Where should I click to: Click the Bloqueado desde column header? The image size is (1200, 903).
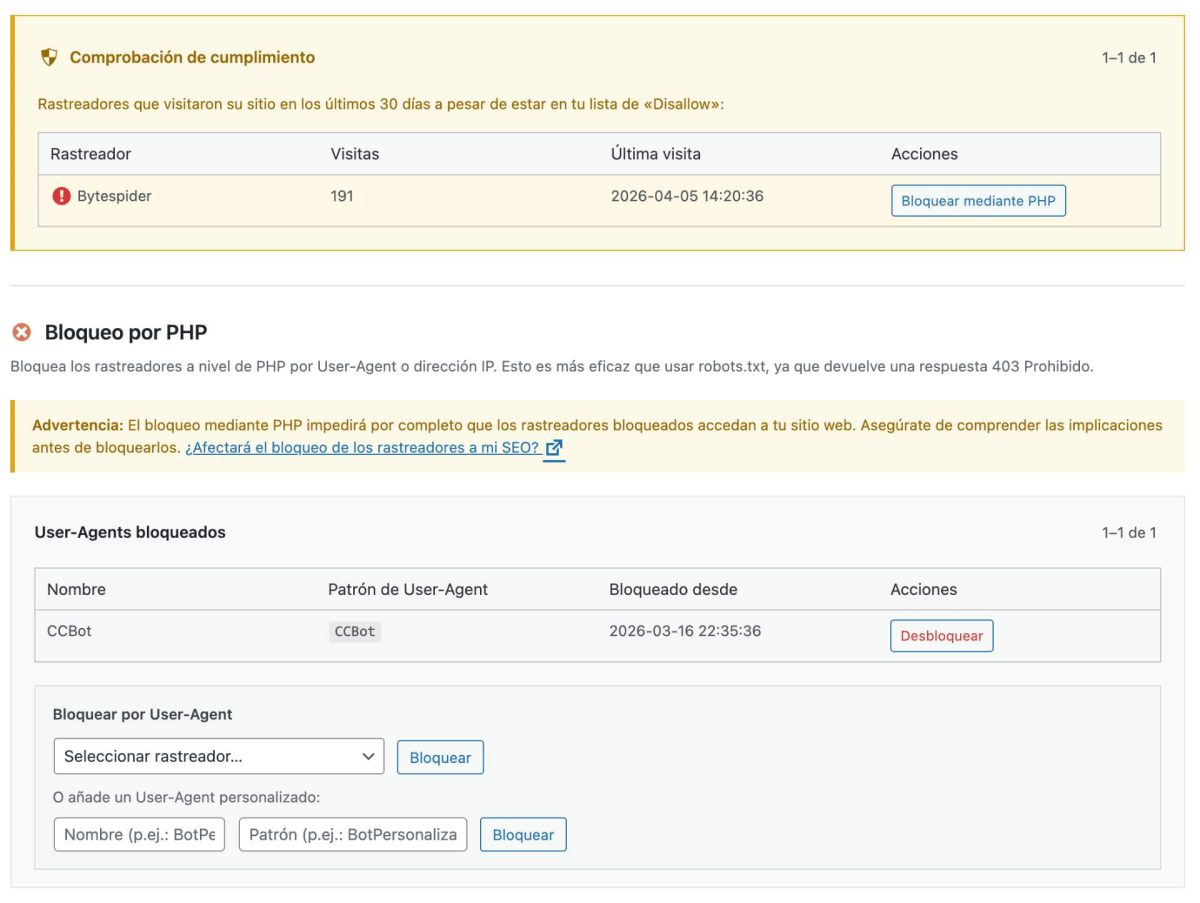673,589
